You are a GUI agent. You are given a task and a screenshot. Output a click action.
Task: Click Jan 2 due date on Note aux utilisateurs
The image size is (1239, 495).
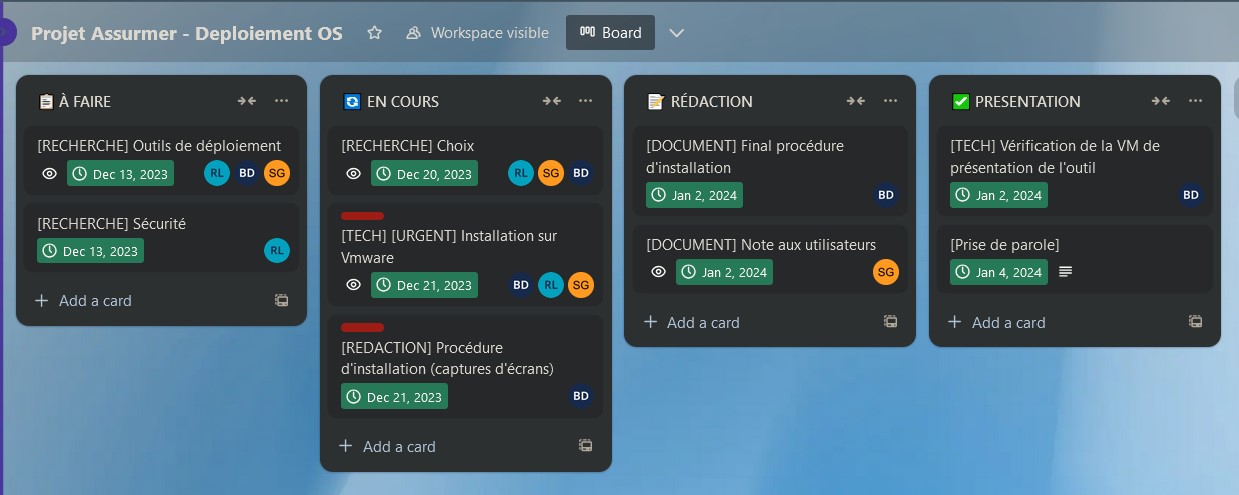point(724,272)
